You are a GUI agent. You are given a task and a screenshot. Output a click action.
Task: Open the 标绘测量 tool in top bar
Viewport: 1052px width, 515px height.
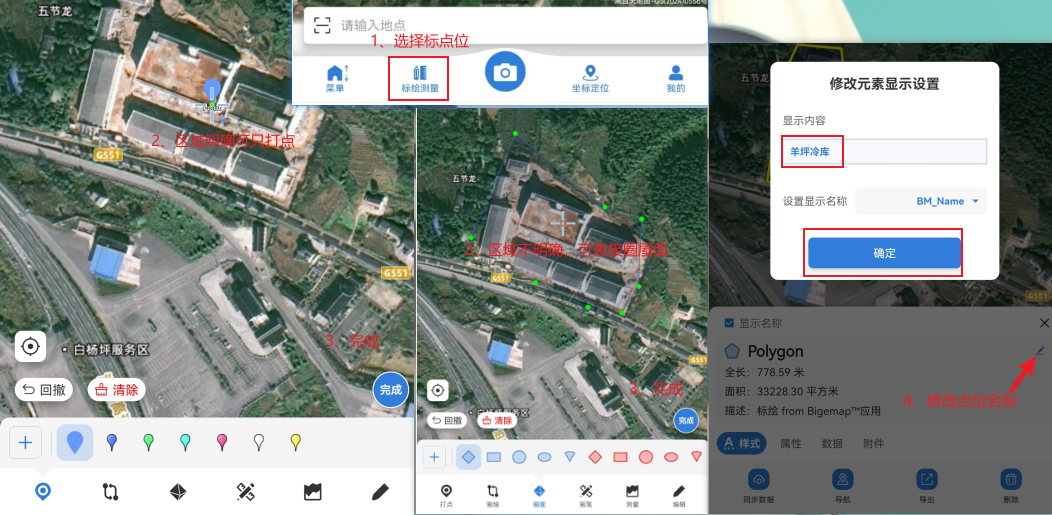click(x=418, y=79)
